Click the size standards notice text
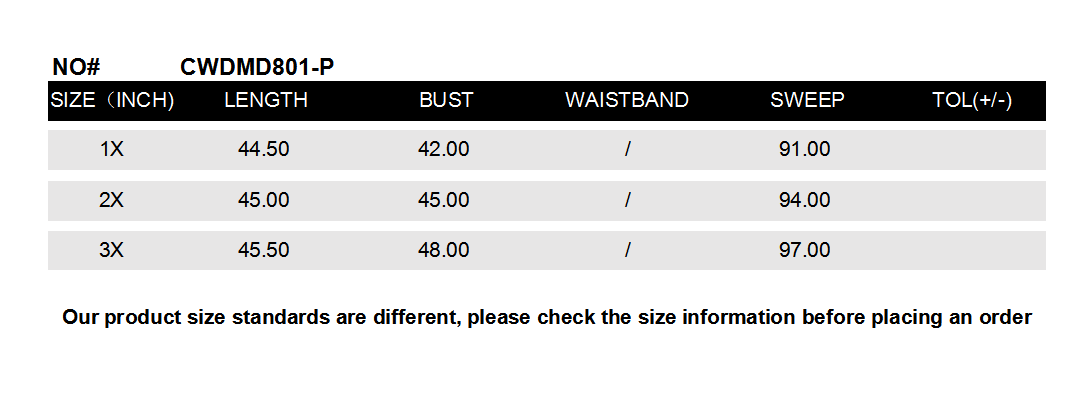Screen dimensions: 1084x400 pyautogui.click(x=546, y=318)
